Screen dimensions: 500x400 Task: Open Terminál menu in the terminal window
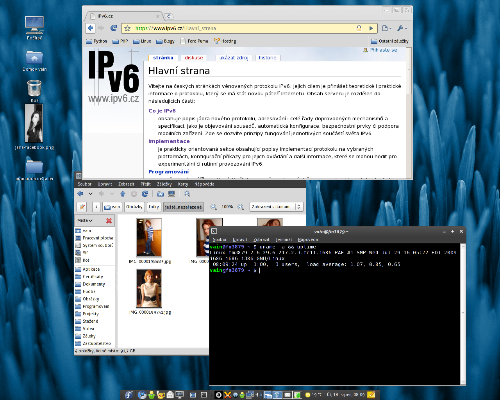[x=284, y=240]
